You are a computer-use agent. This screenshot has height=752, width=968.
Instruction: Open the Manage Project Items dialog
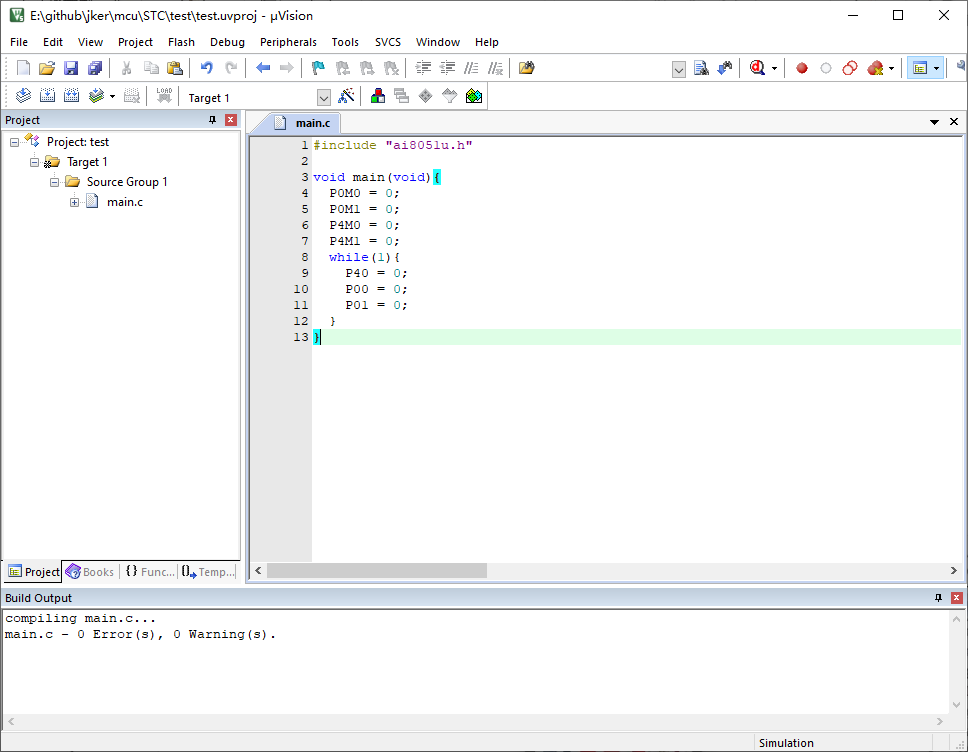[x=378, y=96]
